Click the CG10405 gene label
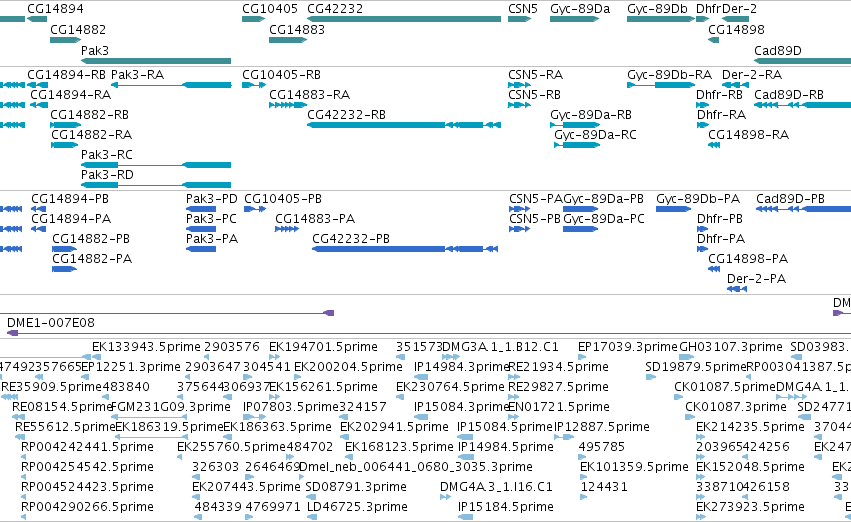 pos(270,9)
